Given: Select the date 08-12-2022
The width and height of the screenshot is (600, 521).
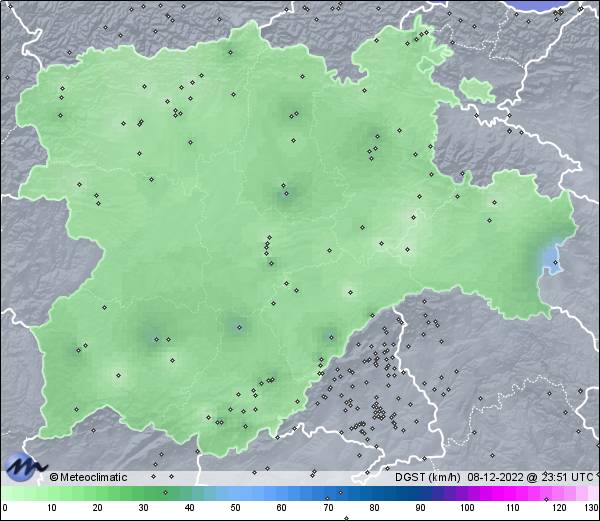Looking at the screenshot, I should (495, 477).
